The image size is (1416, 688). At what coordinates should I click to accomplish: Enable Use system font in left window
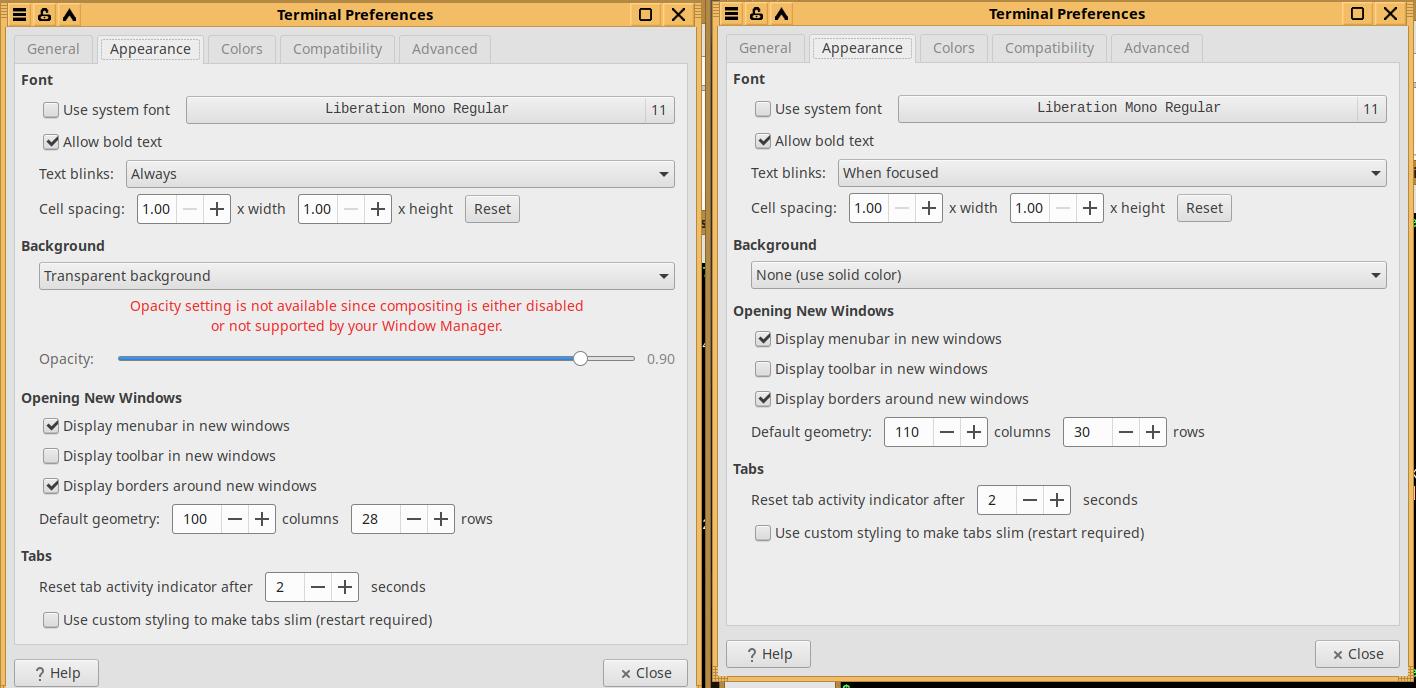(51, 110)
